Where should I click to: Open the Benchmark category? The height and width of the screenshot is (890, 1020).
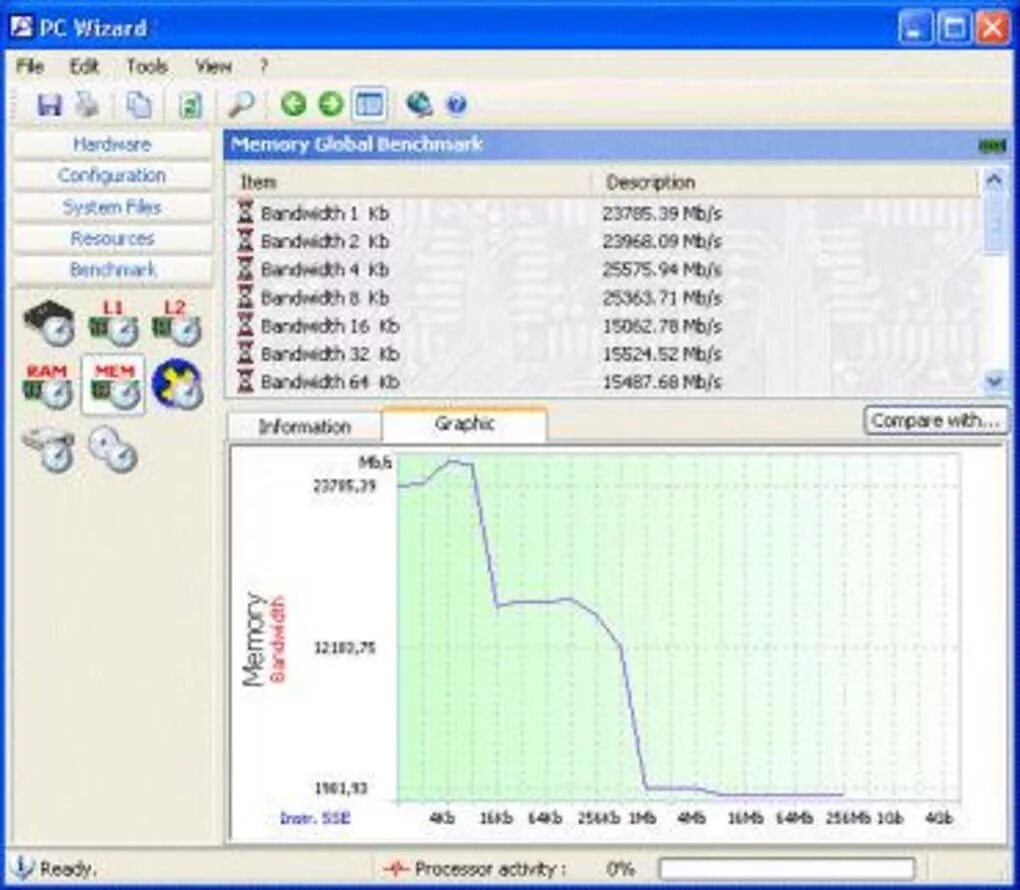coord(112,269)
